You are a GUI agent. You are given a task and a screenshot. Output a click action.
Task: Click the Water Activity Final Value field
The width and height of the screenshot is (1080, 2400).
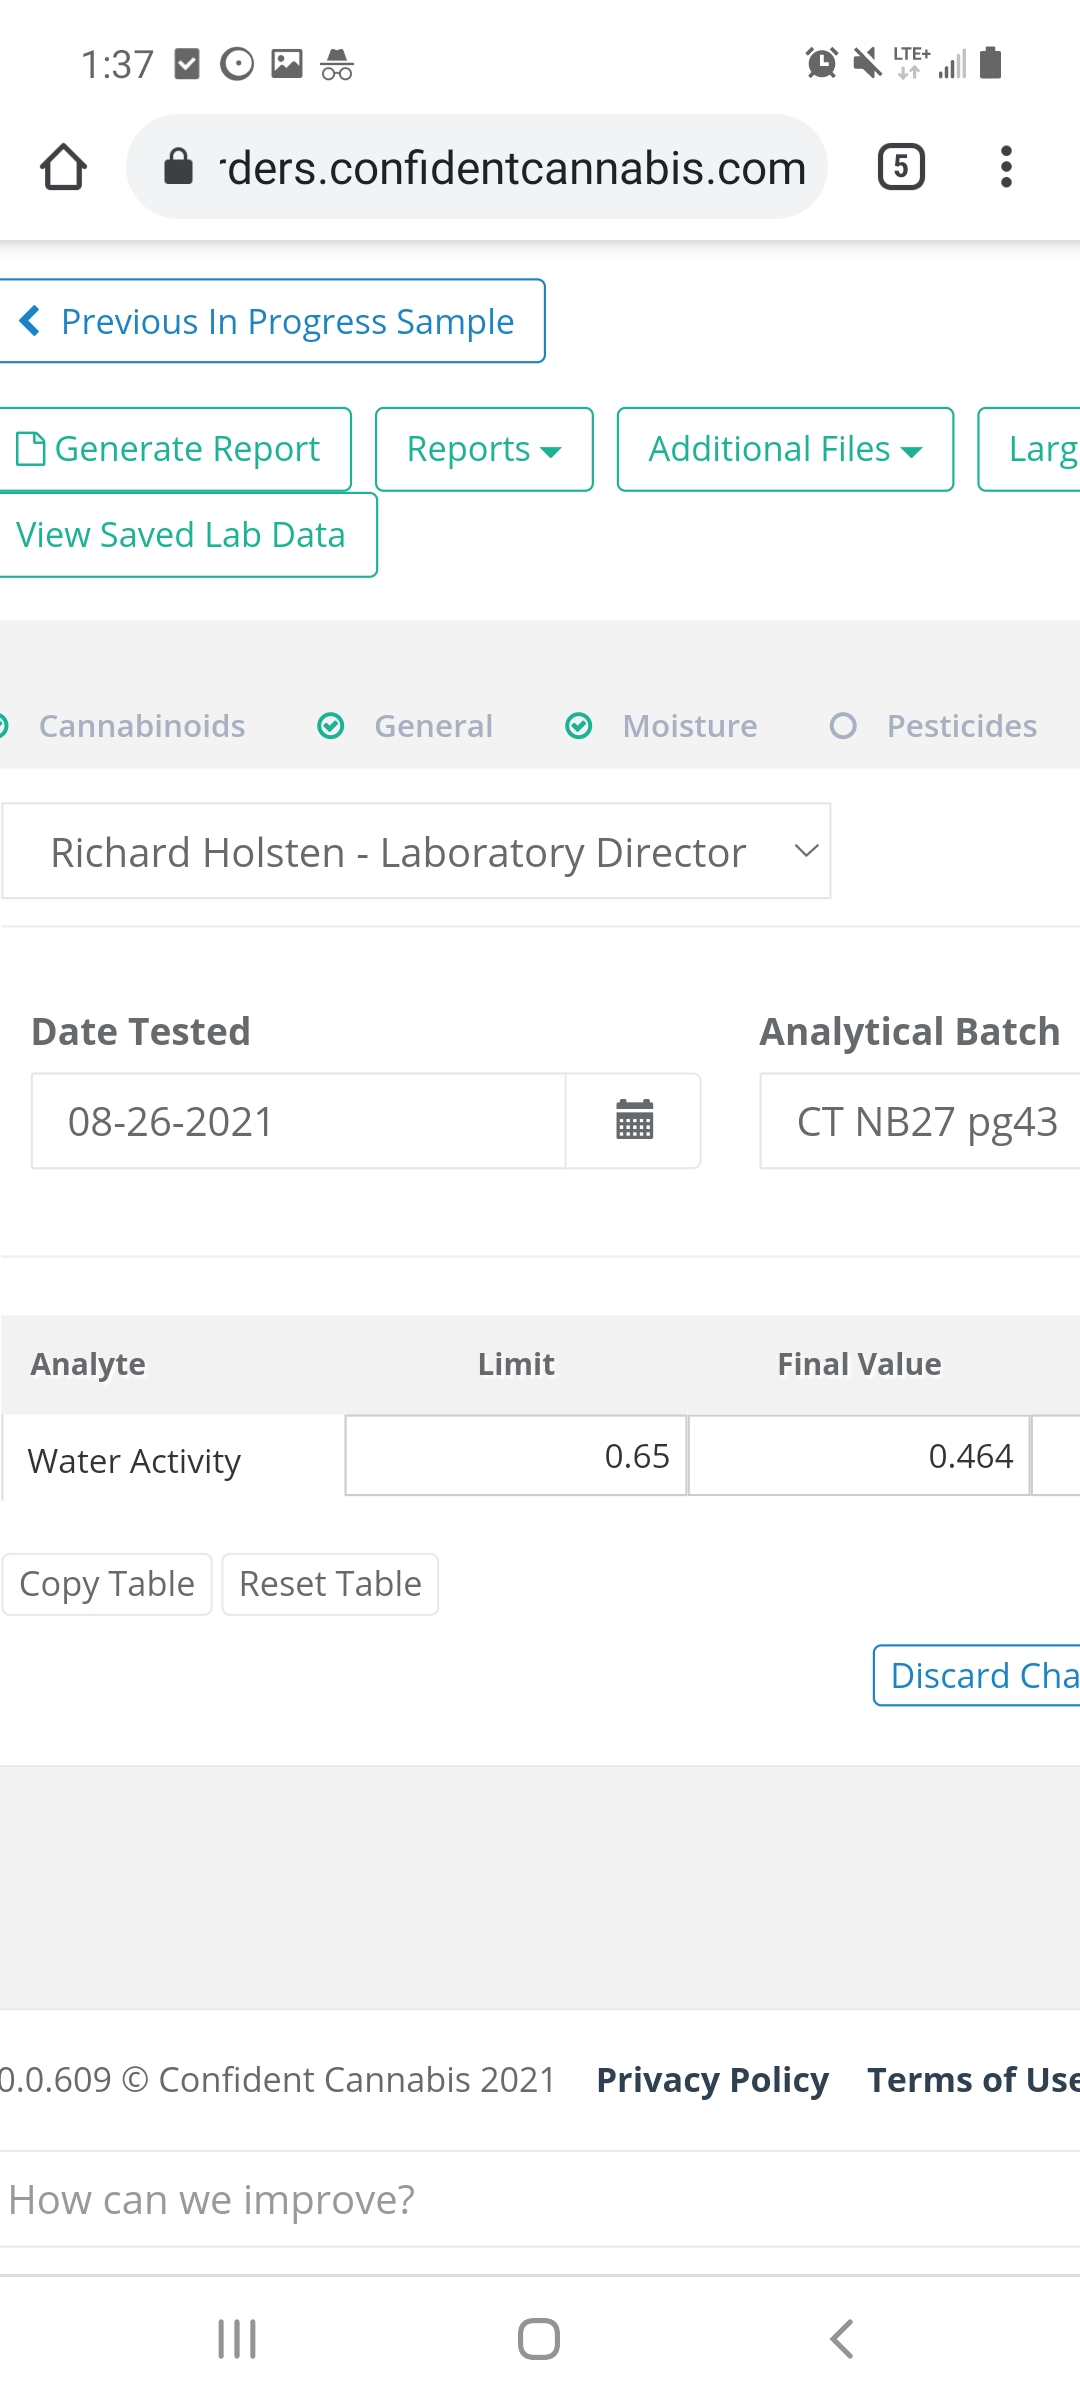pos(858,1456)
